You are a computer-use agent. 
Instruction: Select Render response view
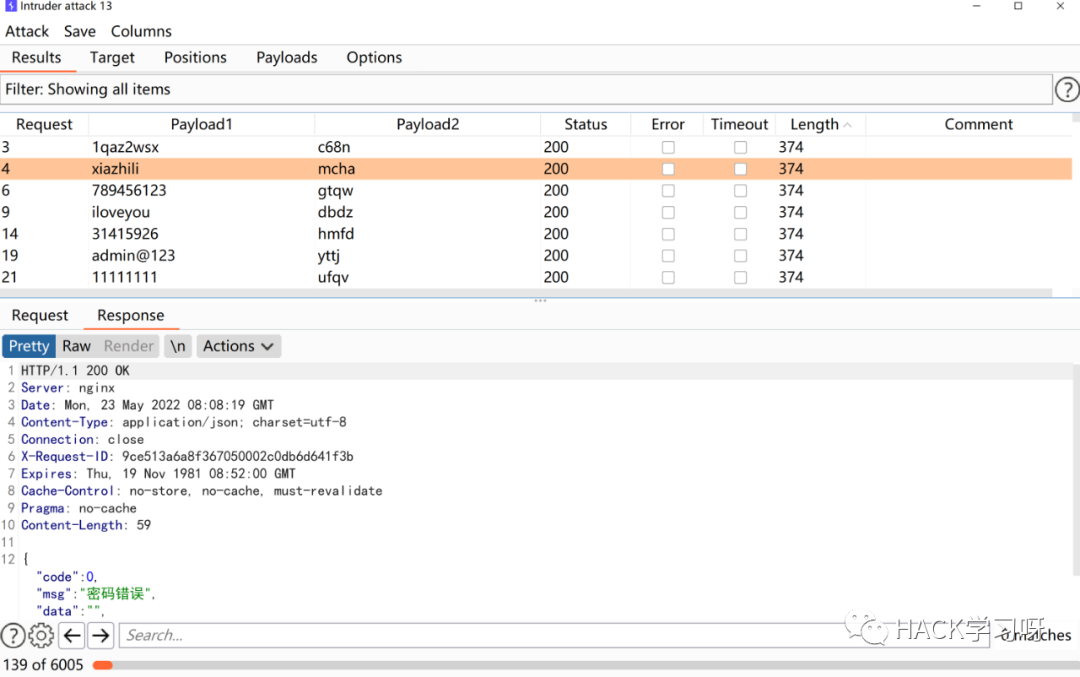click(x=129, y=346)
